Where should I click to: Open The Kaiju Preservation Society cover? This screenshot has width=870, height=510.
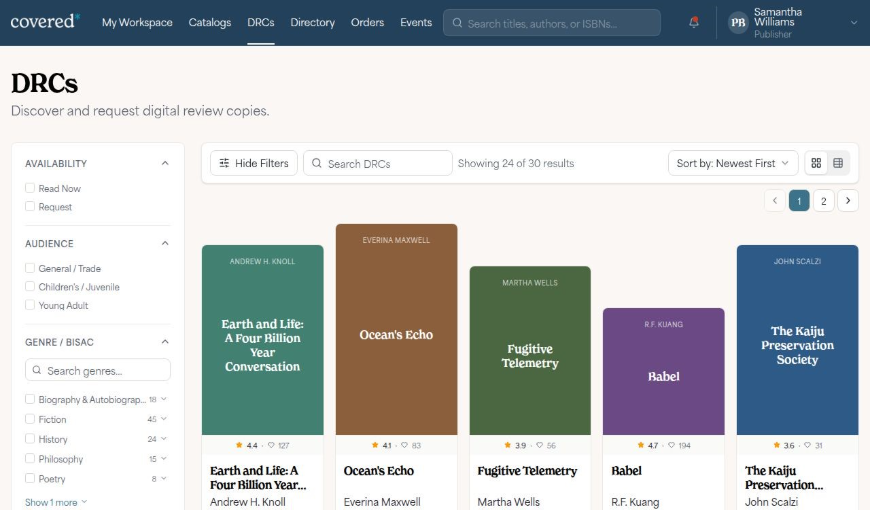[x=797, y=340]
